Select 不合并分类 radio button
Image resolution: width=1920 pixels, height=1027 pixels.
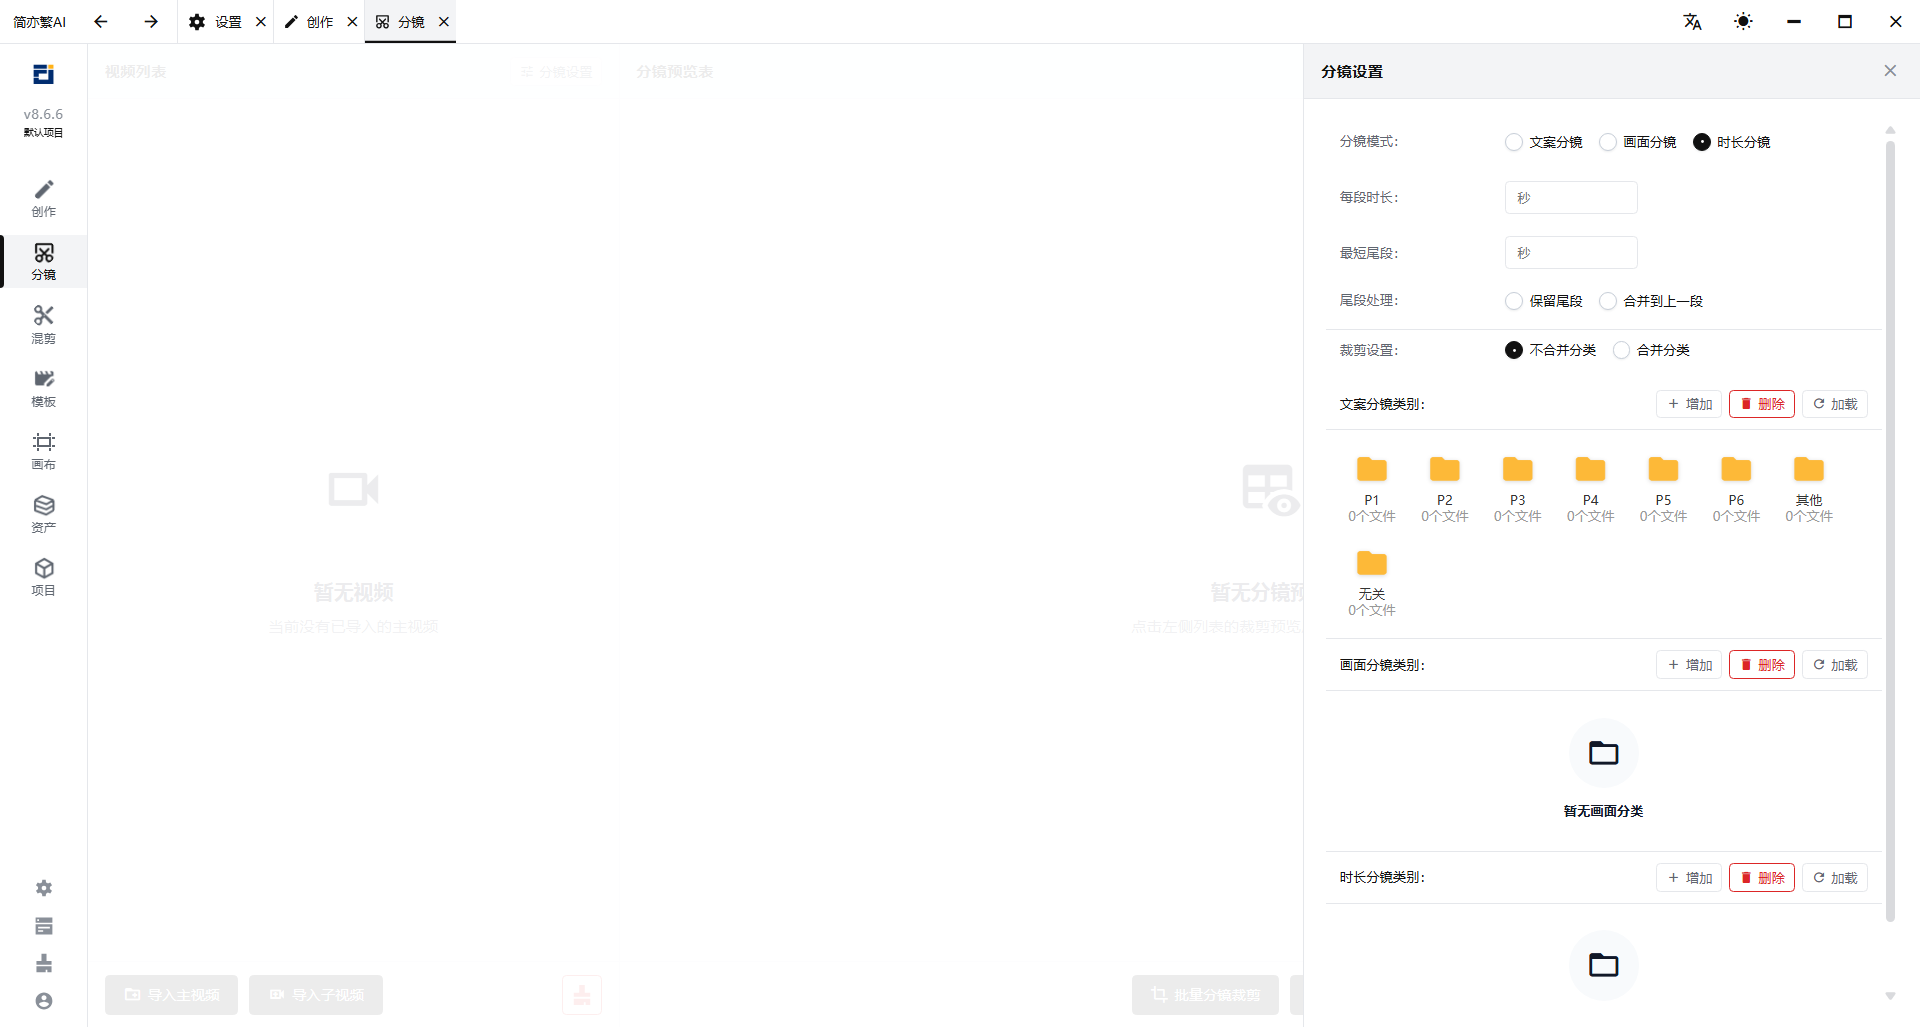(1514, 350)
